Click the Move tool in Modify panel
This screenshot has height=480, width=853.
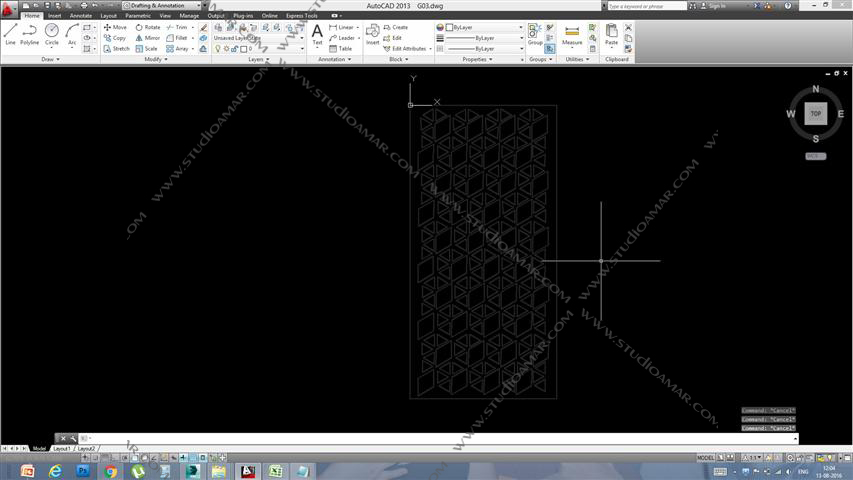pyautogui.click(x=115, y=27)
